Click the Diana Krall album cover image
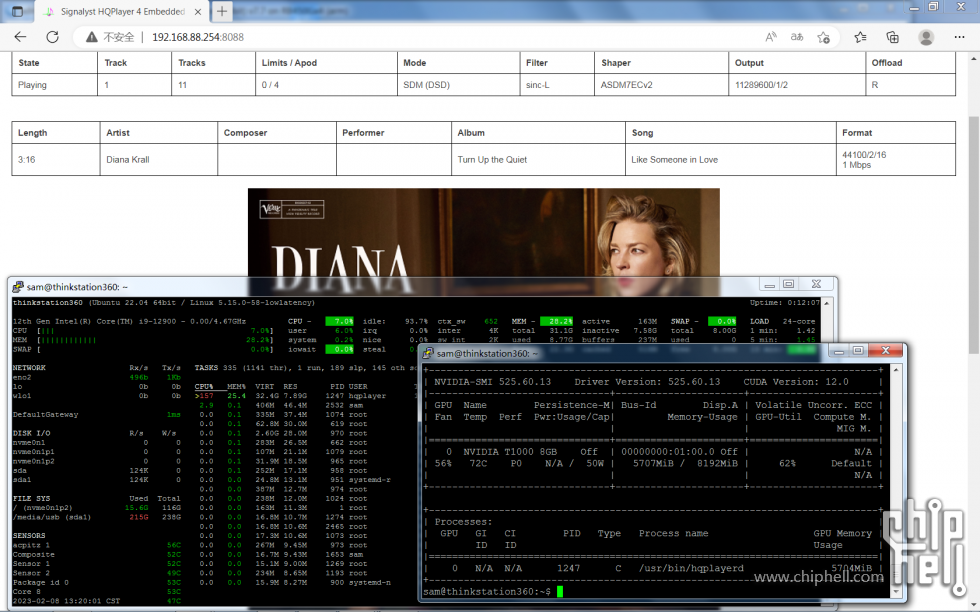 click(484, 233)
